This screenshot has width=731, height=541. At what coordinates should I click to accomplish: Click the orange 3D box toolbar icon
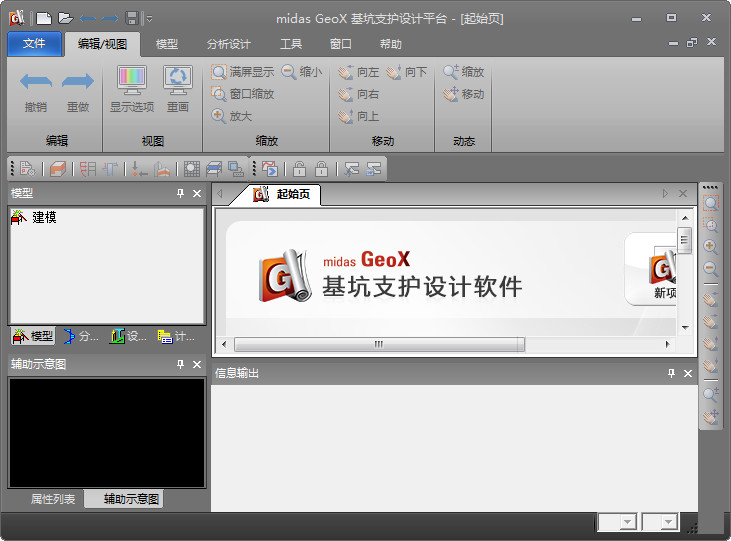tap(58, 168)
